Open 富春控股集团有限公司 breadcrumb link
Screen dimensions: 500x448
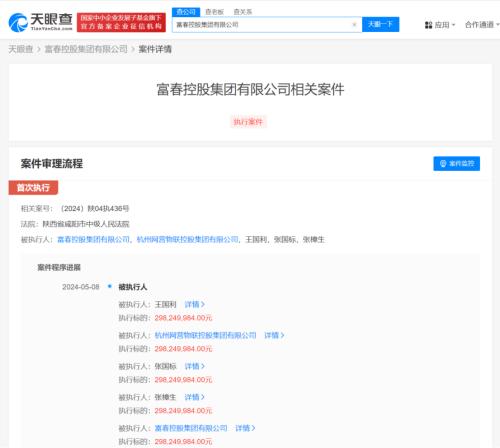point(86,49)
